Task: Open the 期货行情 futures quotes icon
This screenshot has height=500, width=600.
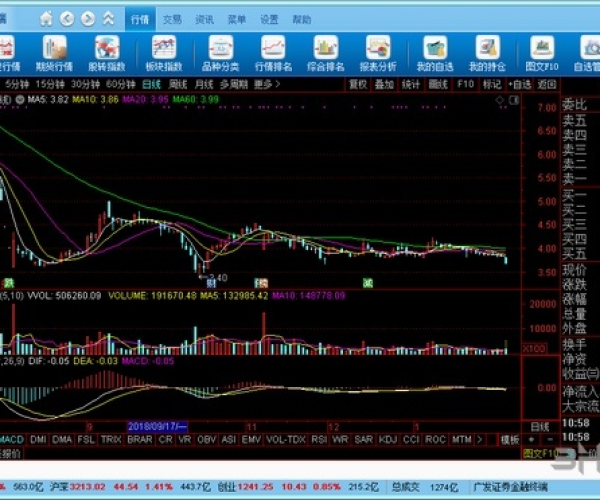Action: tap(55, 52)
